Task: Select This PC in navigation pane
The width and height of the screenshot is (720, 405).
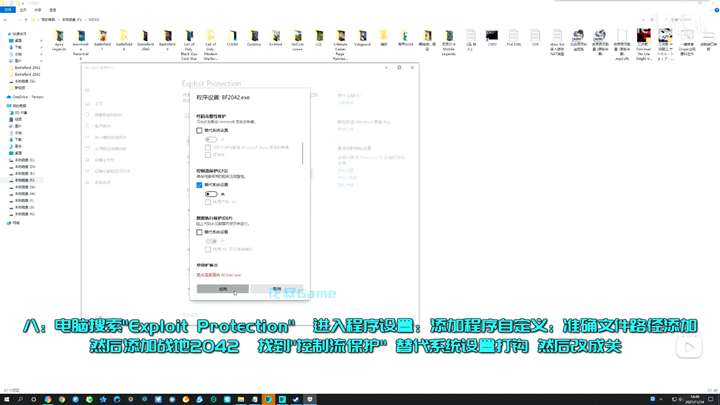Action: coord(18,106)
